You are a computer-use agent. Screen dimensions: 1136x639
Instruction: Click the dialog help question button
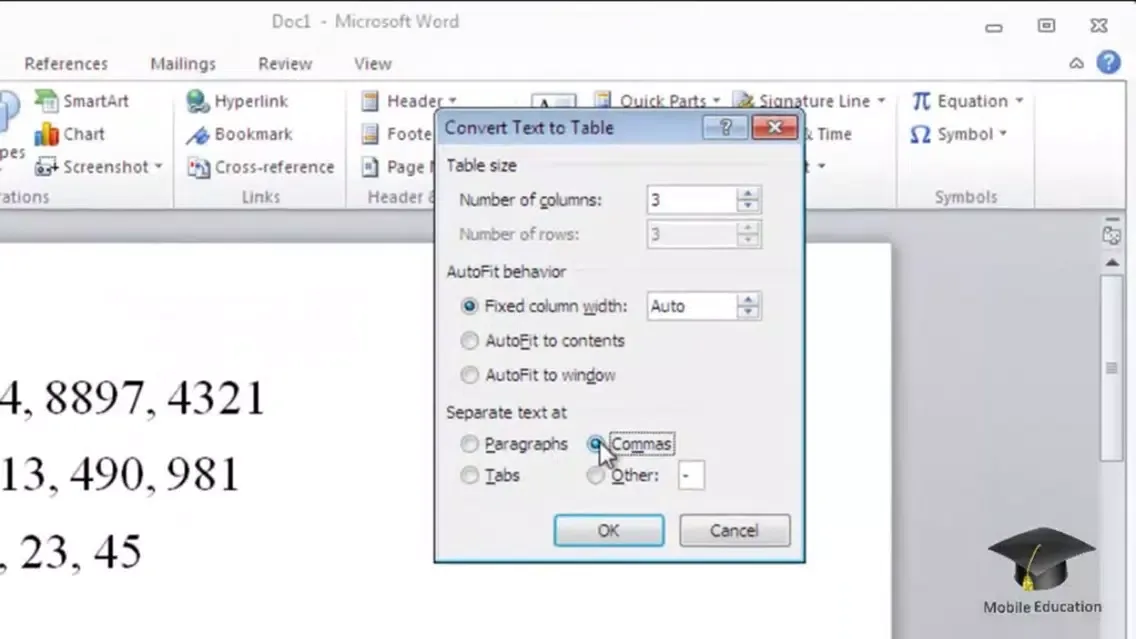[x=725, y=128]
